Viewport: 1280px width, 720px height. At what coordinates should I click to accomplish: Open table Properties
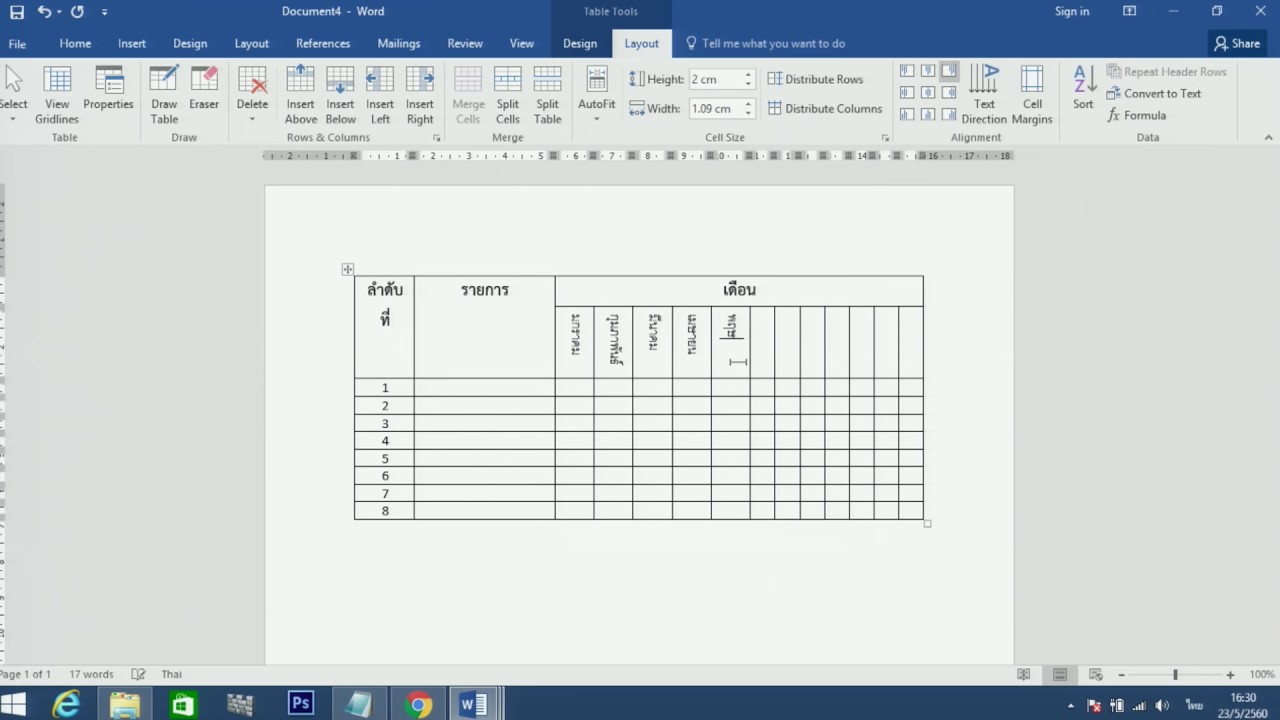[108, 89]
